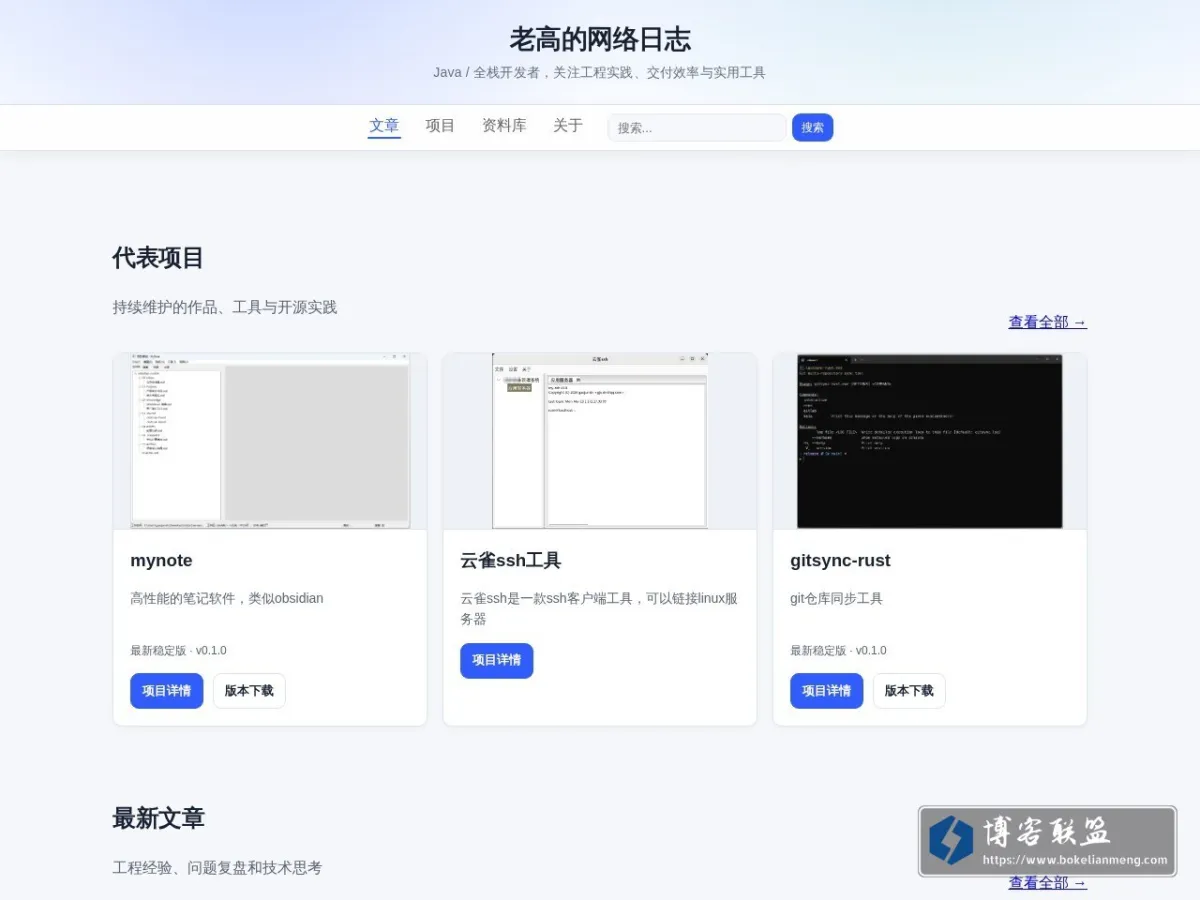Screen dimensions: 1200x900
Task: Click the description git仓库同步工具
Action: pyautogui.click(x=836, y=598)
